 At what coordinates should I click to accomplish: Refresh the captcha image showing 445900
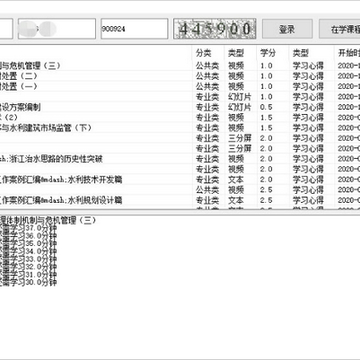click(x=215, y=29)
